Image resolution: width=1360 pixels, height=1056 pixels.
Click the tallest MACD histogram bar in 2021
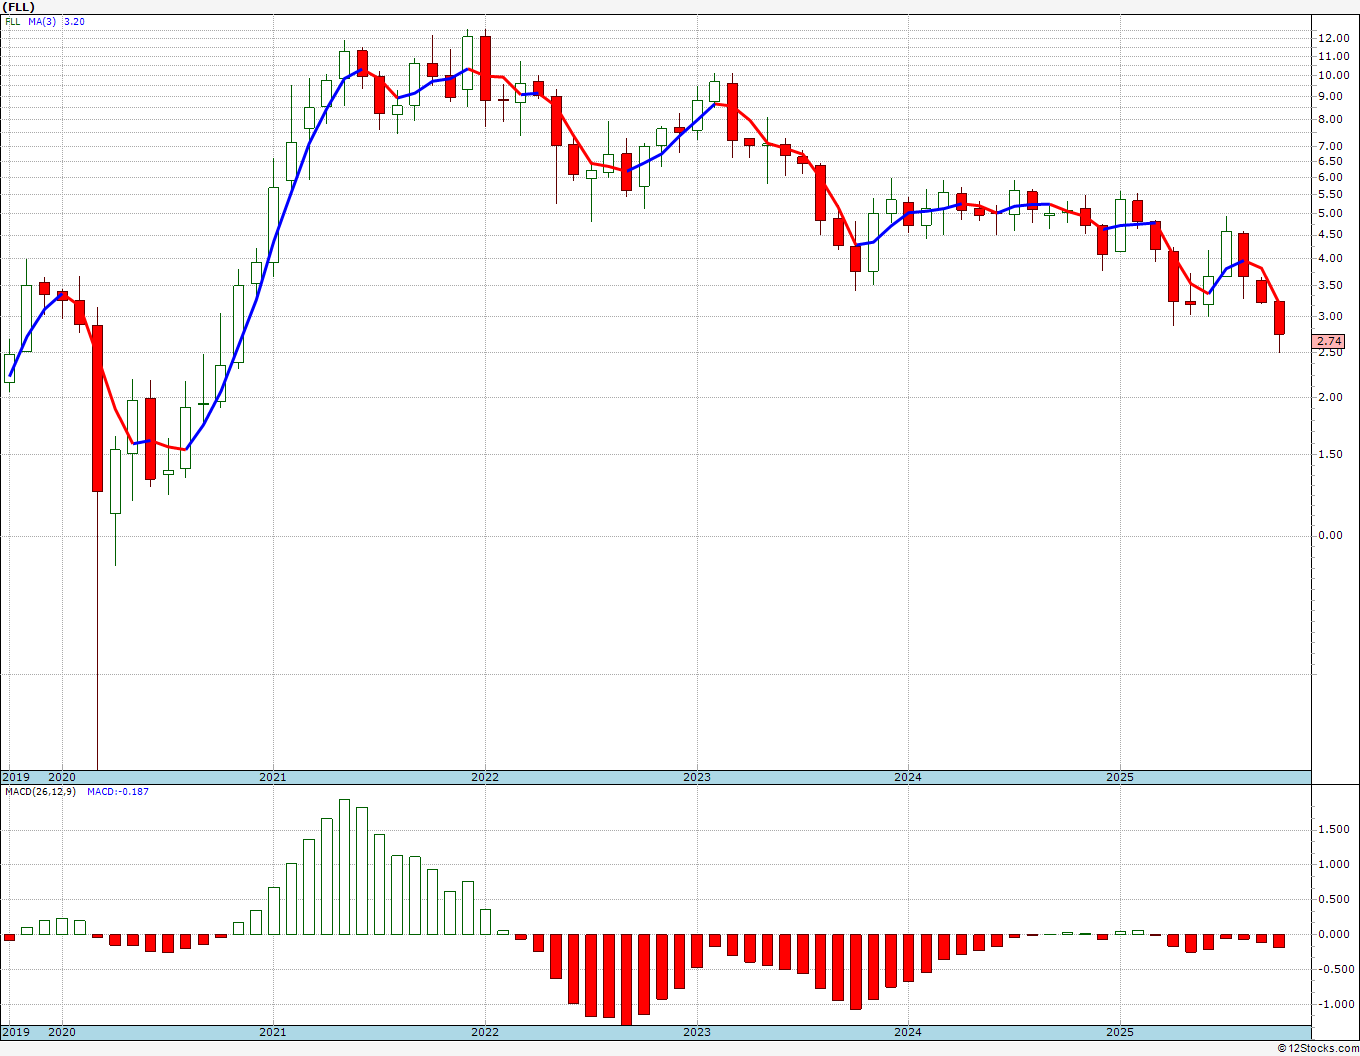[344, 867]
